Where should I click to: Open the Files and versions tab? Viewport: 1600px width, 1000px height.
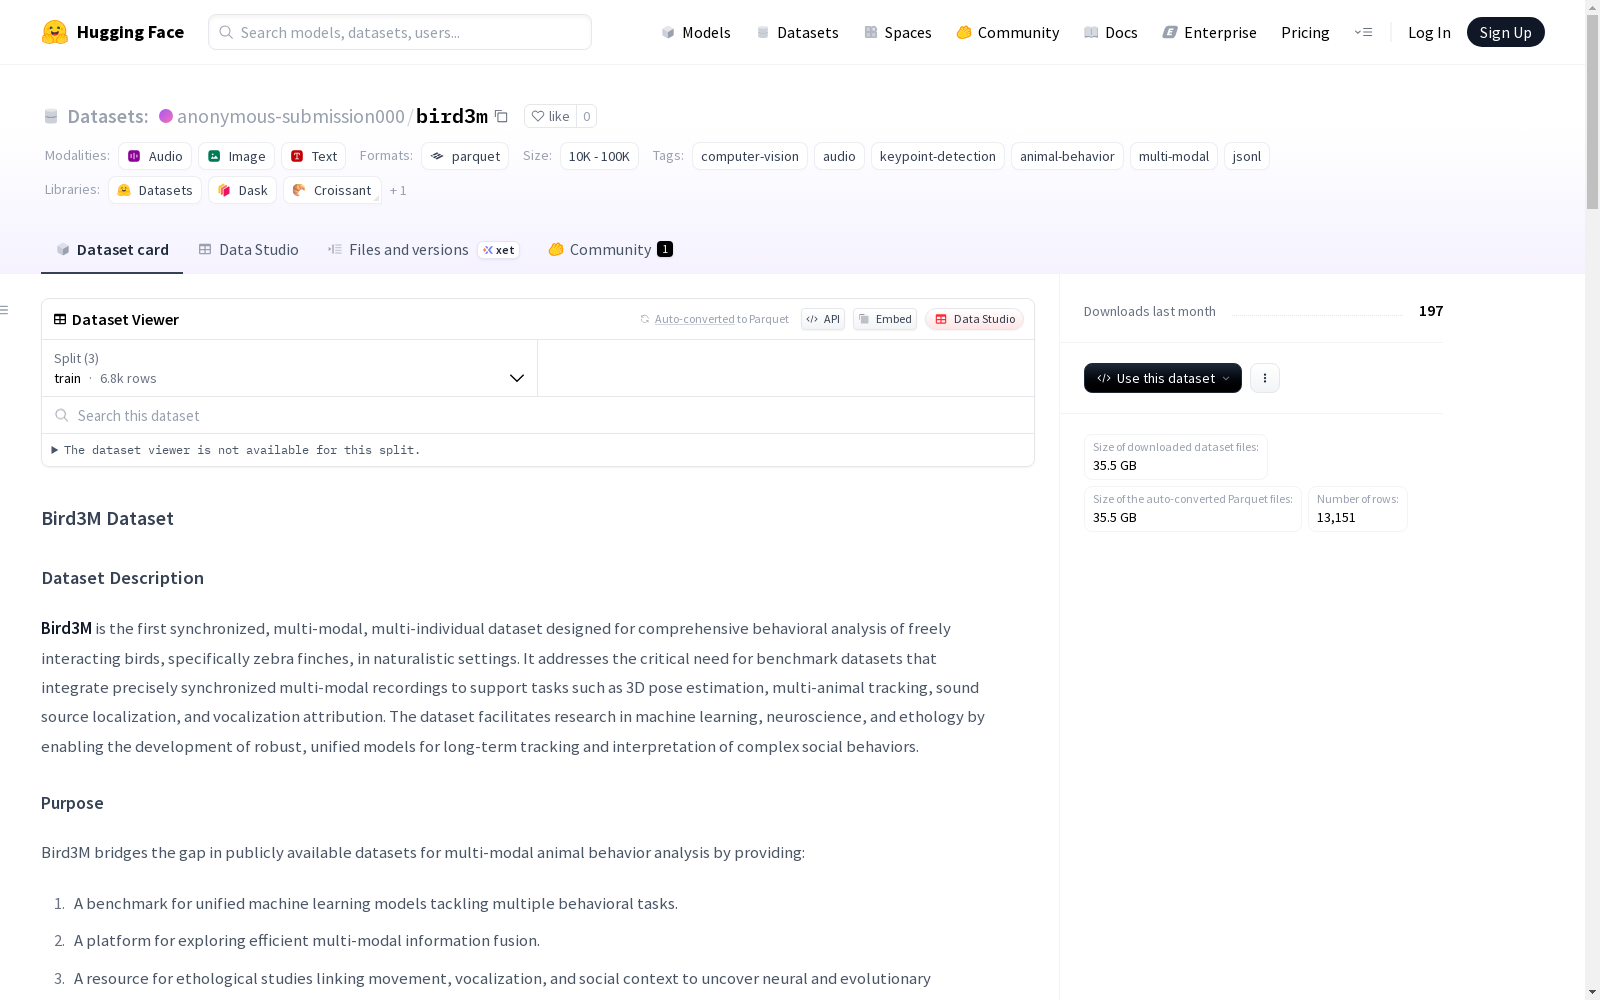click(423, 250)
